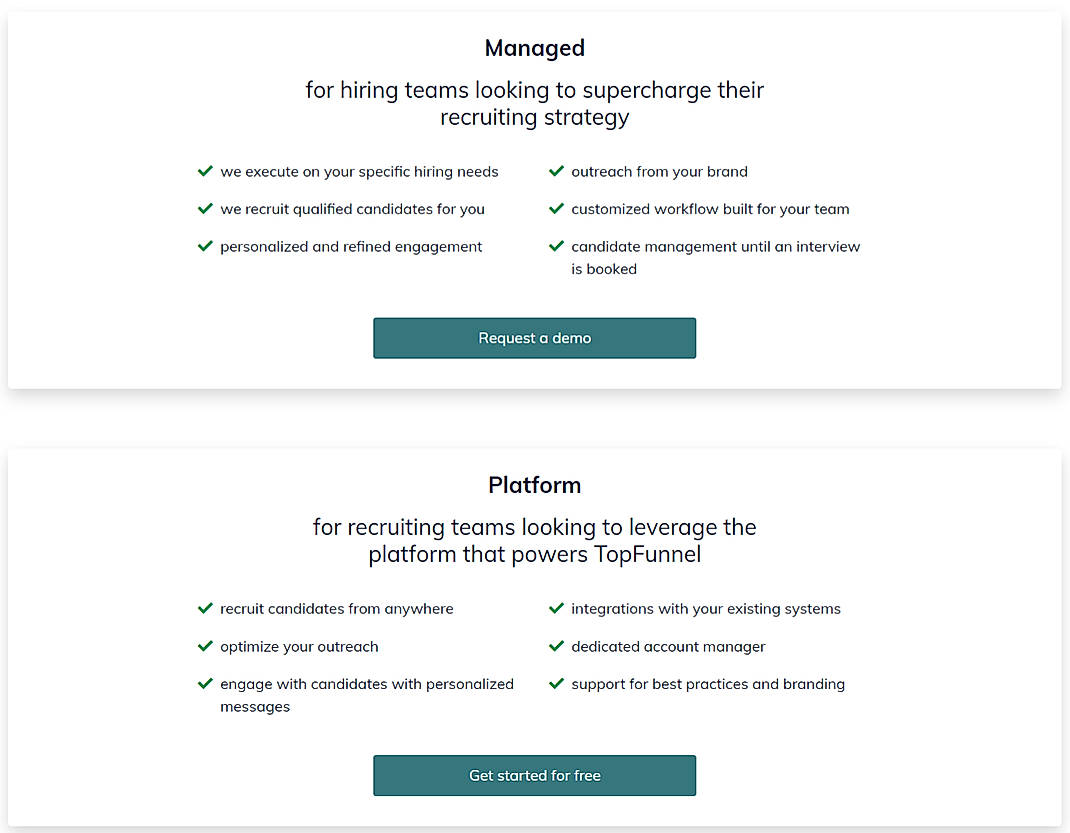Viewport: 1070px width, 833px height.
Task: Click the Platform plan subtitle about powering TopFunnel
Action: click(x=534, y=540)
